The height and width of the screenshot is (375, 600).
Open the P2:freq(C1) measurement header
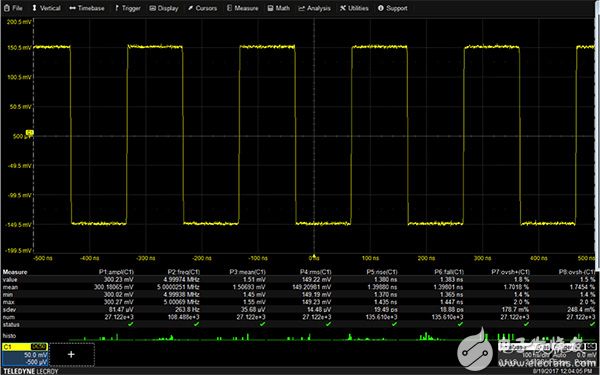(184, 272)
